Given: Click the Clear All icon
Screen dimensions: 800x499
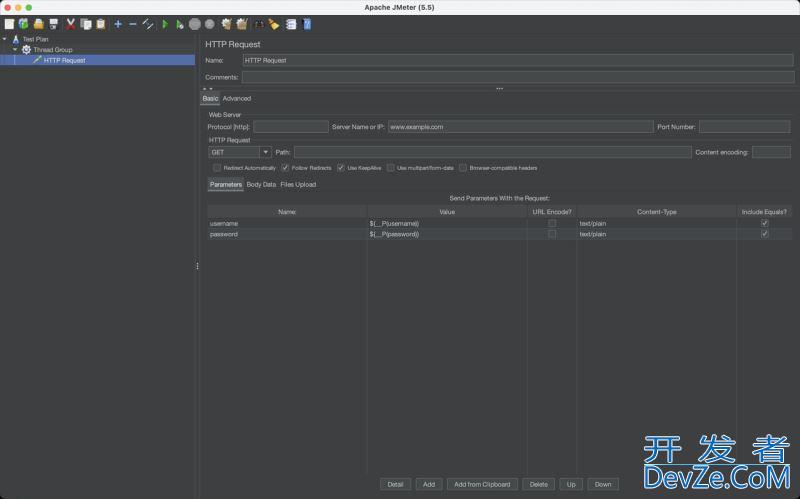Looking at the screenshot, I should pos(242,24).
